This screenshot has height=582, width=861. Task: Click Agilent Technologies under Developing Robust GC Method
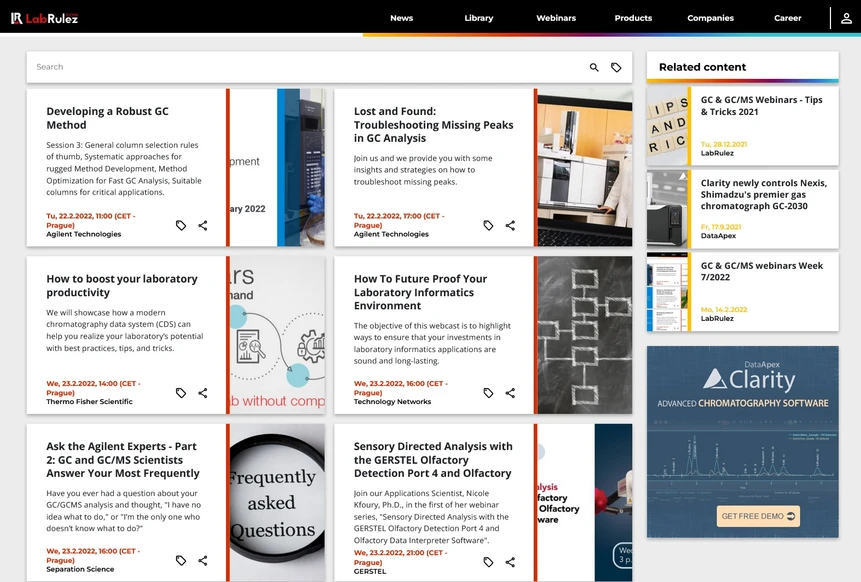(x=83, y=234)
